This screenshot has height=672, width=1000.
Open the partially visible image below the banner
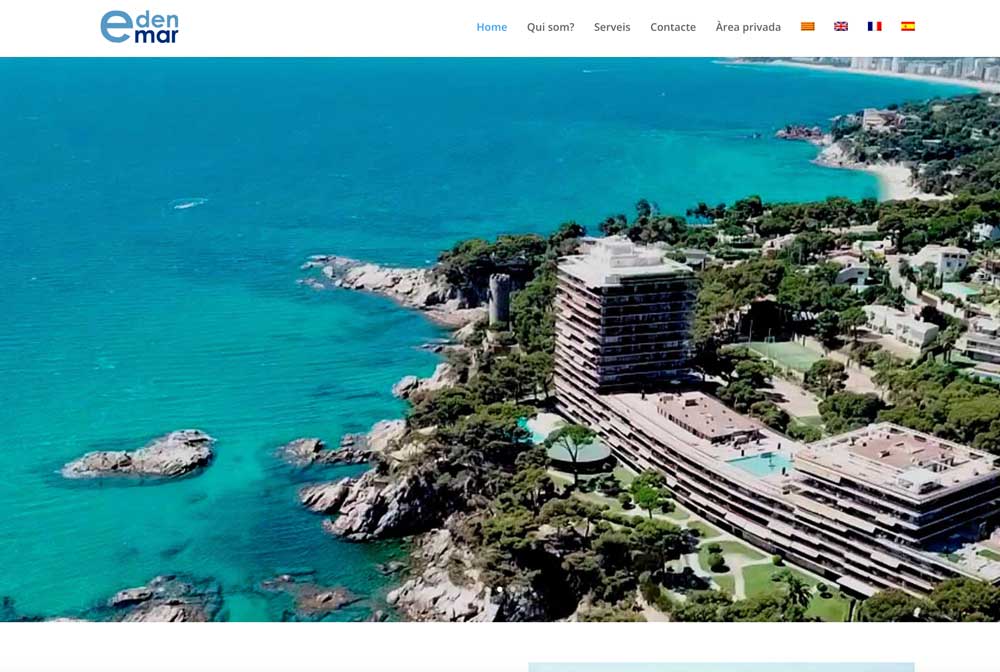point(721,667)
